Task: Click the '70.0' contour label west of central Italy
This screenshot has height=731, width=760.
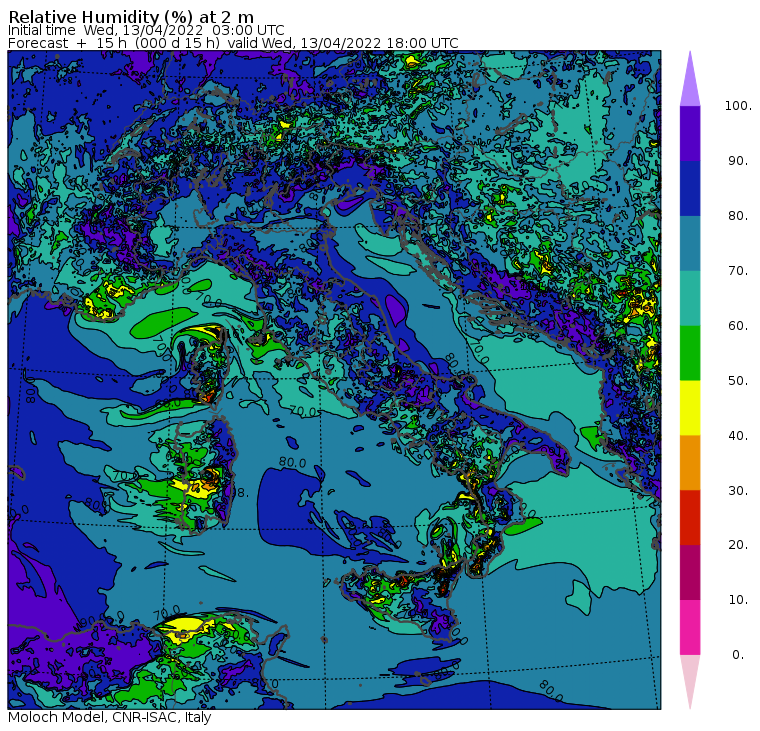Action: (303, 412)
